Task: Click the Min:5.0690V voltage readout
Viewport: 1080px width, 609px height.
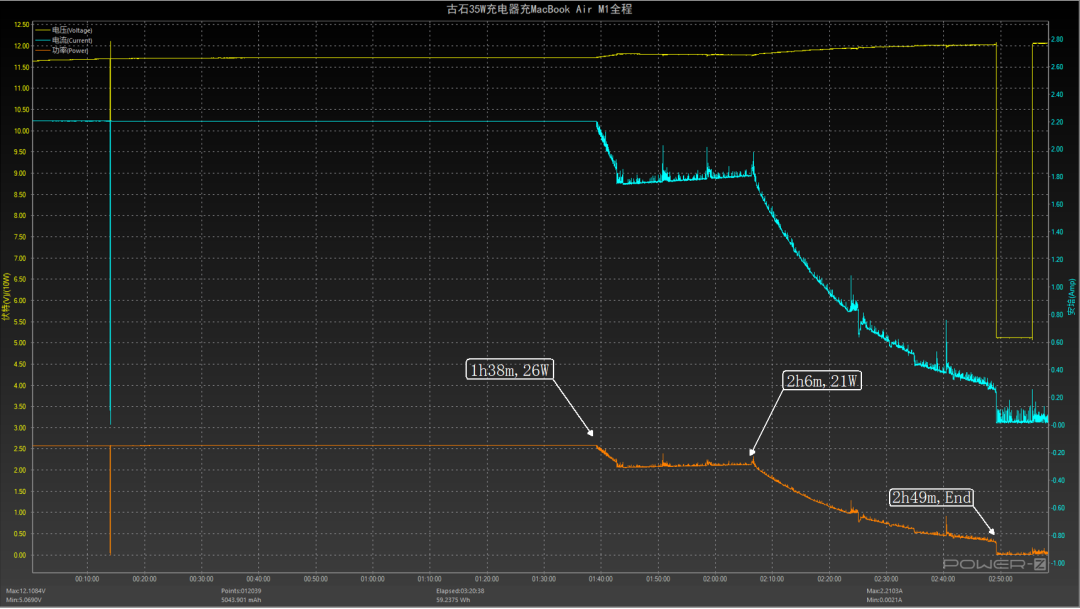Action: [24, 600]
